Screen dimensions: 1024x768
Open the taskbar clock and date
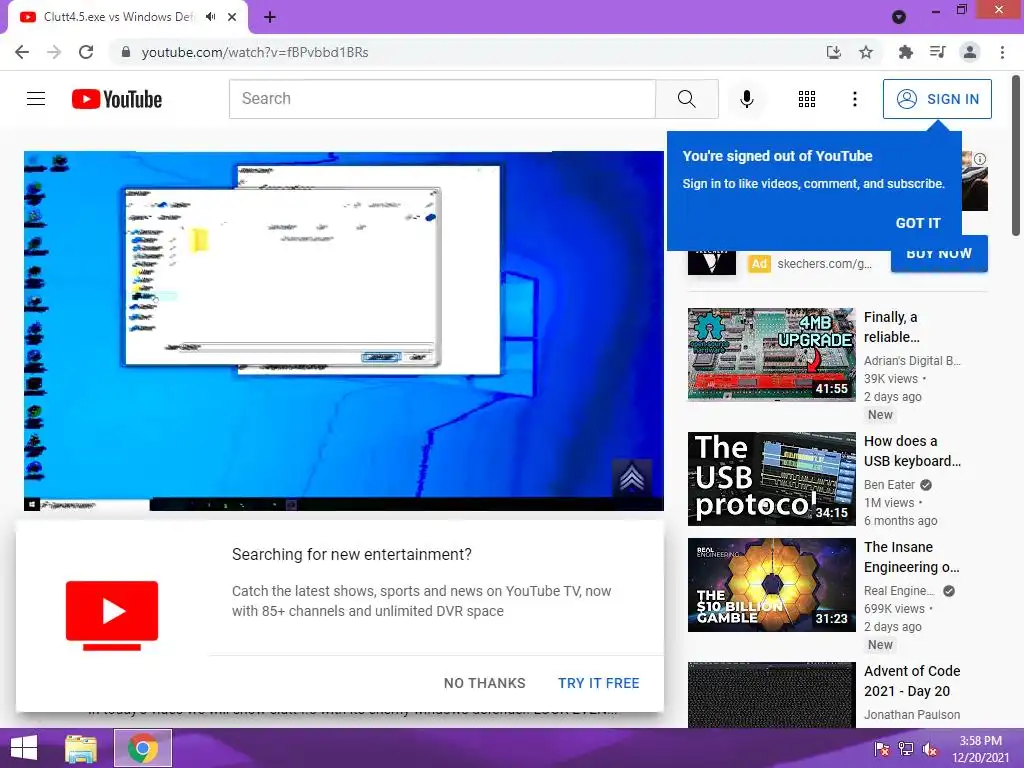click(x=980, y=749)
